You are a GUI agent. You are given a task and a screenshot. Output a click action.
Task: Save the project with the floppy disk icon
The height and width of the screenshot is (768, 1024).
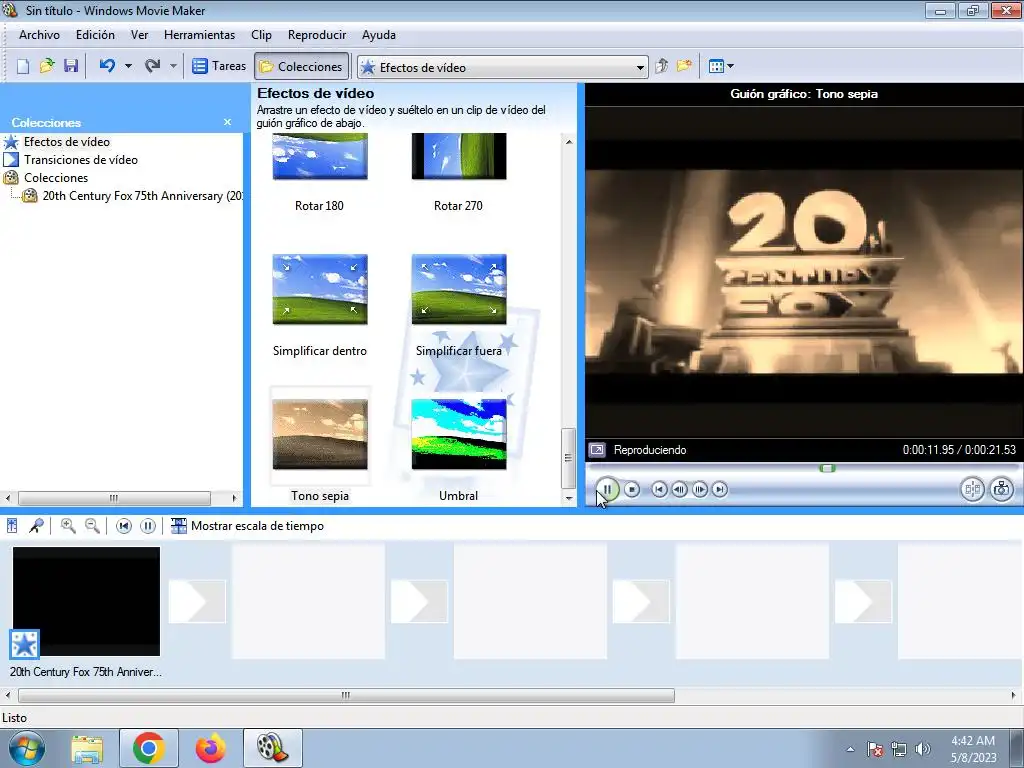tap(71, 66)
